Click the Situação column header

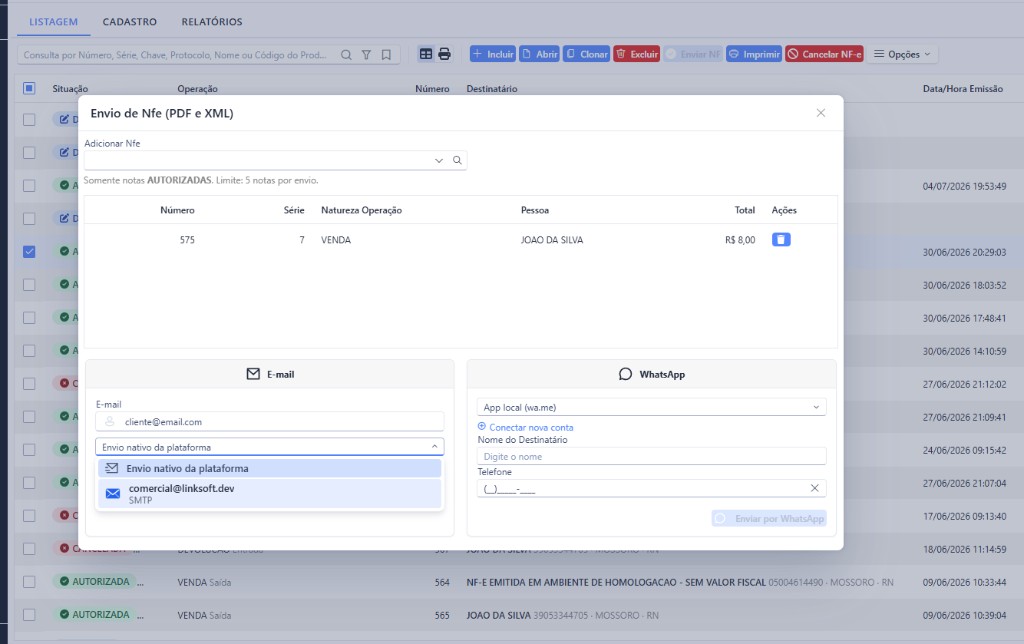click(70, 89)
